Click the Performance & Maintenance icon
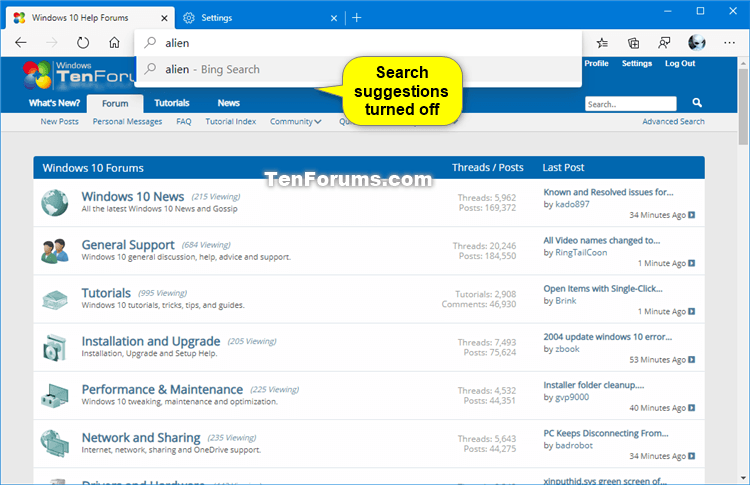This screenshot has height=485, width=750. 55,396
